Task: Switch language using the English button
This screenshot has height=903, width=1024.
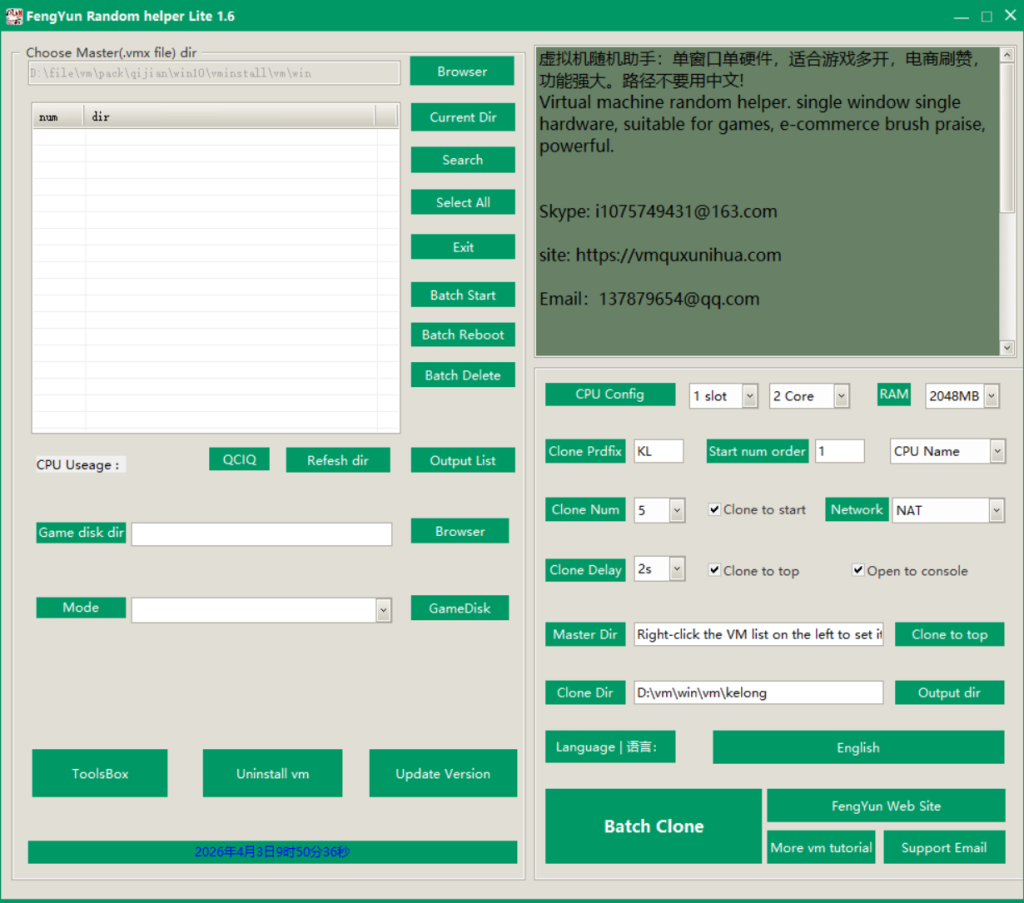Action: point(857,747)
